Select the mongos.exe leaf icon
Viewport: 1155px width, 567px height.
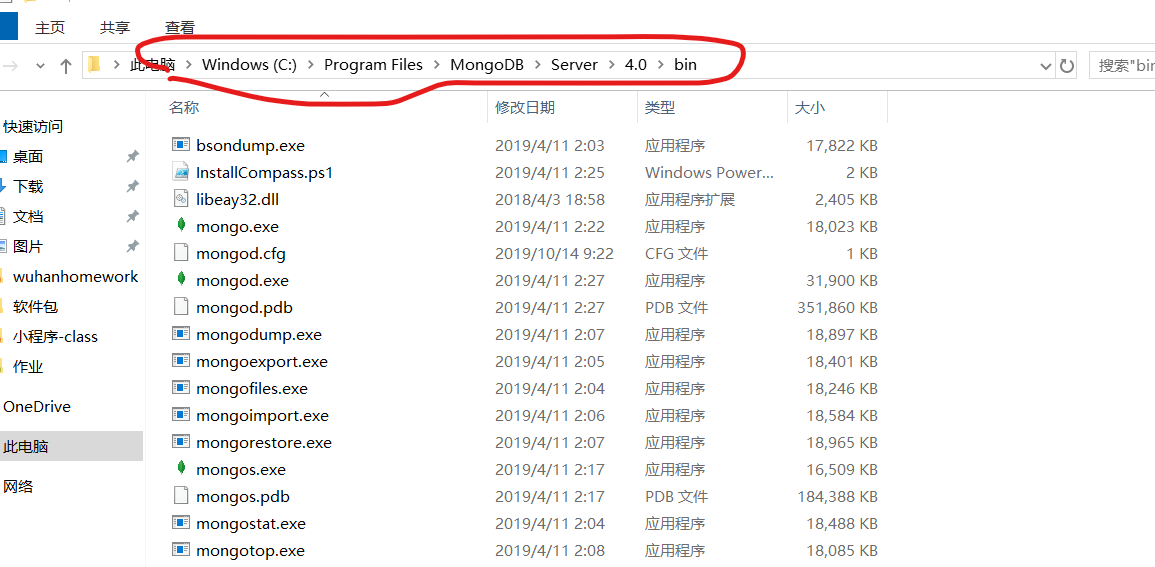[x=180, y=469]
